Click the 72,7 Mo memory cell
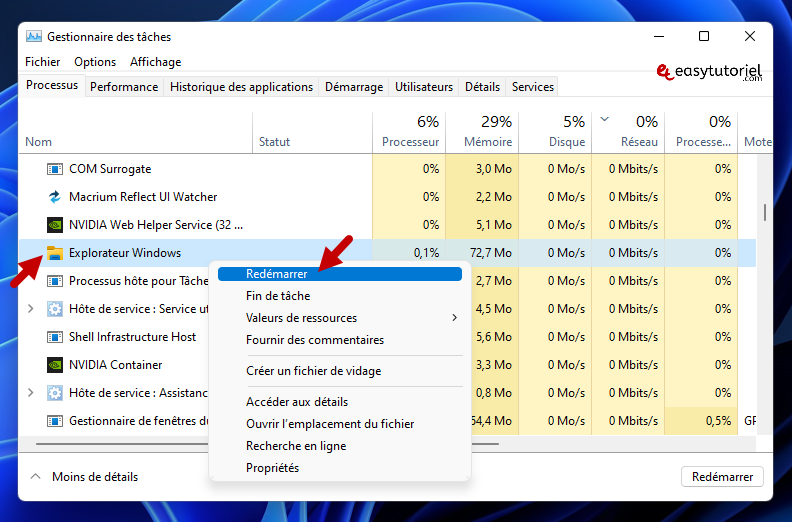The image size is (792, 522). point(482,253)
